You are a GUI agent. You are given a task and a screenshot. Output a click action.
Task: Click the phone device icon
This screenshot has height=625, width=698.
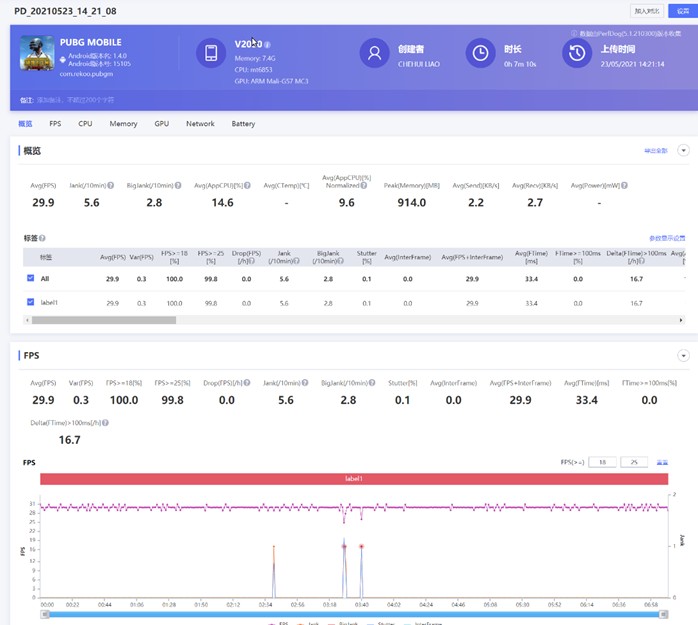pos(211,54)
